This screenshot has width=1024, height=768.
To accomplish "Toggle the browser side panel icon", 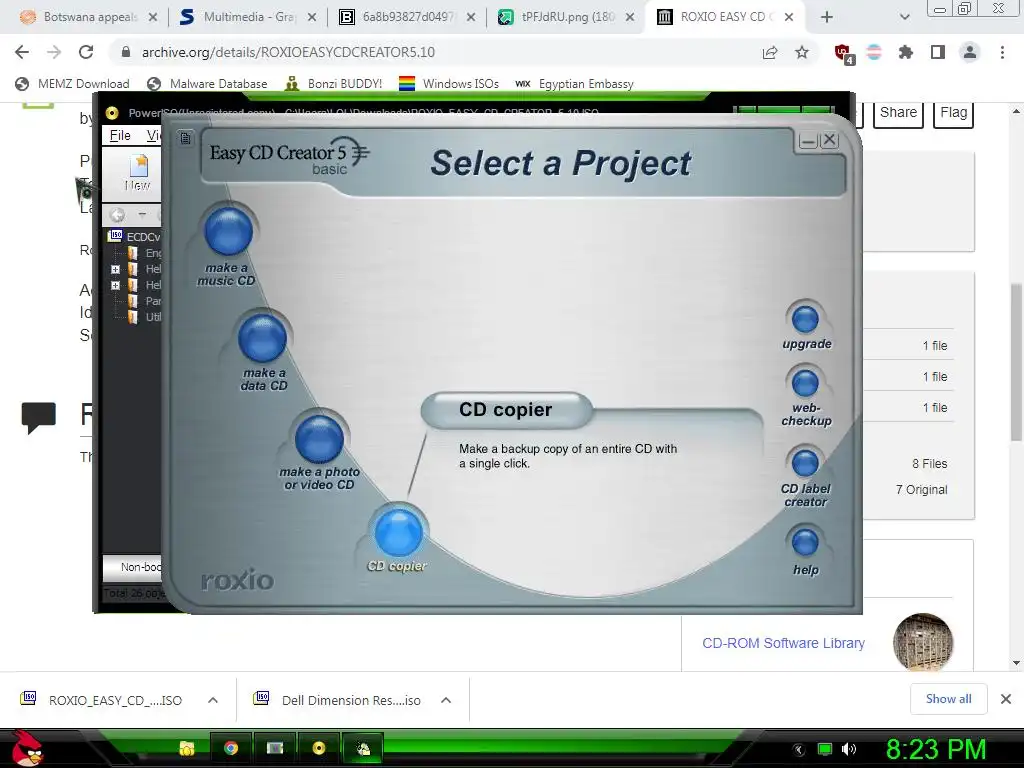I will [938, 52].
